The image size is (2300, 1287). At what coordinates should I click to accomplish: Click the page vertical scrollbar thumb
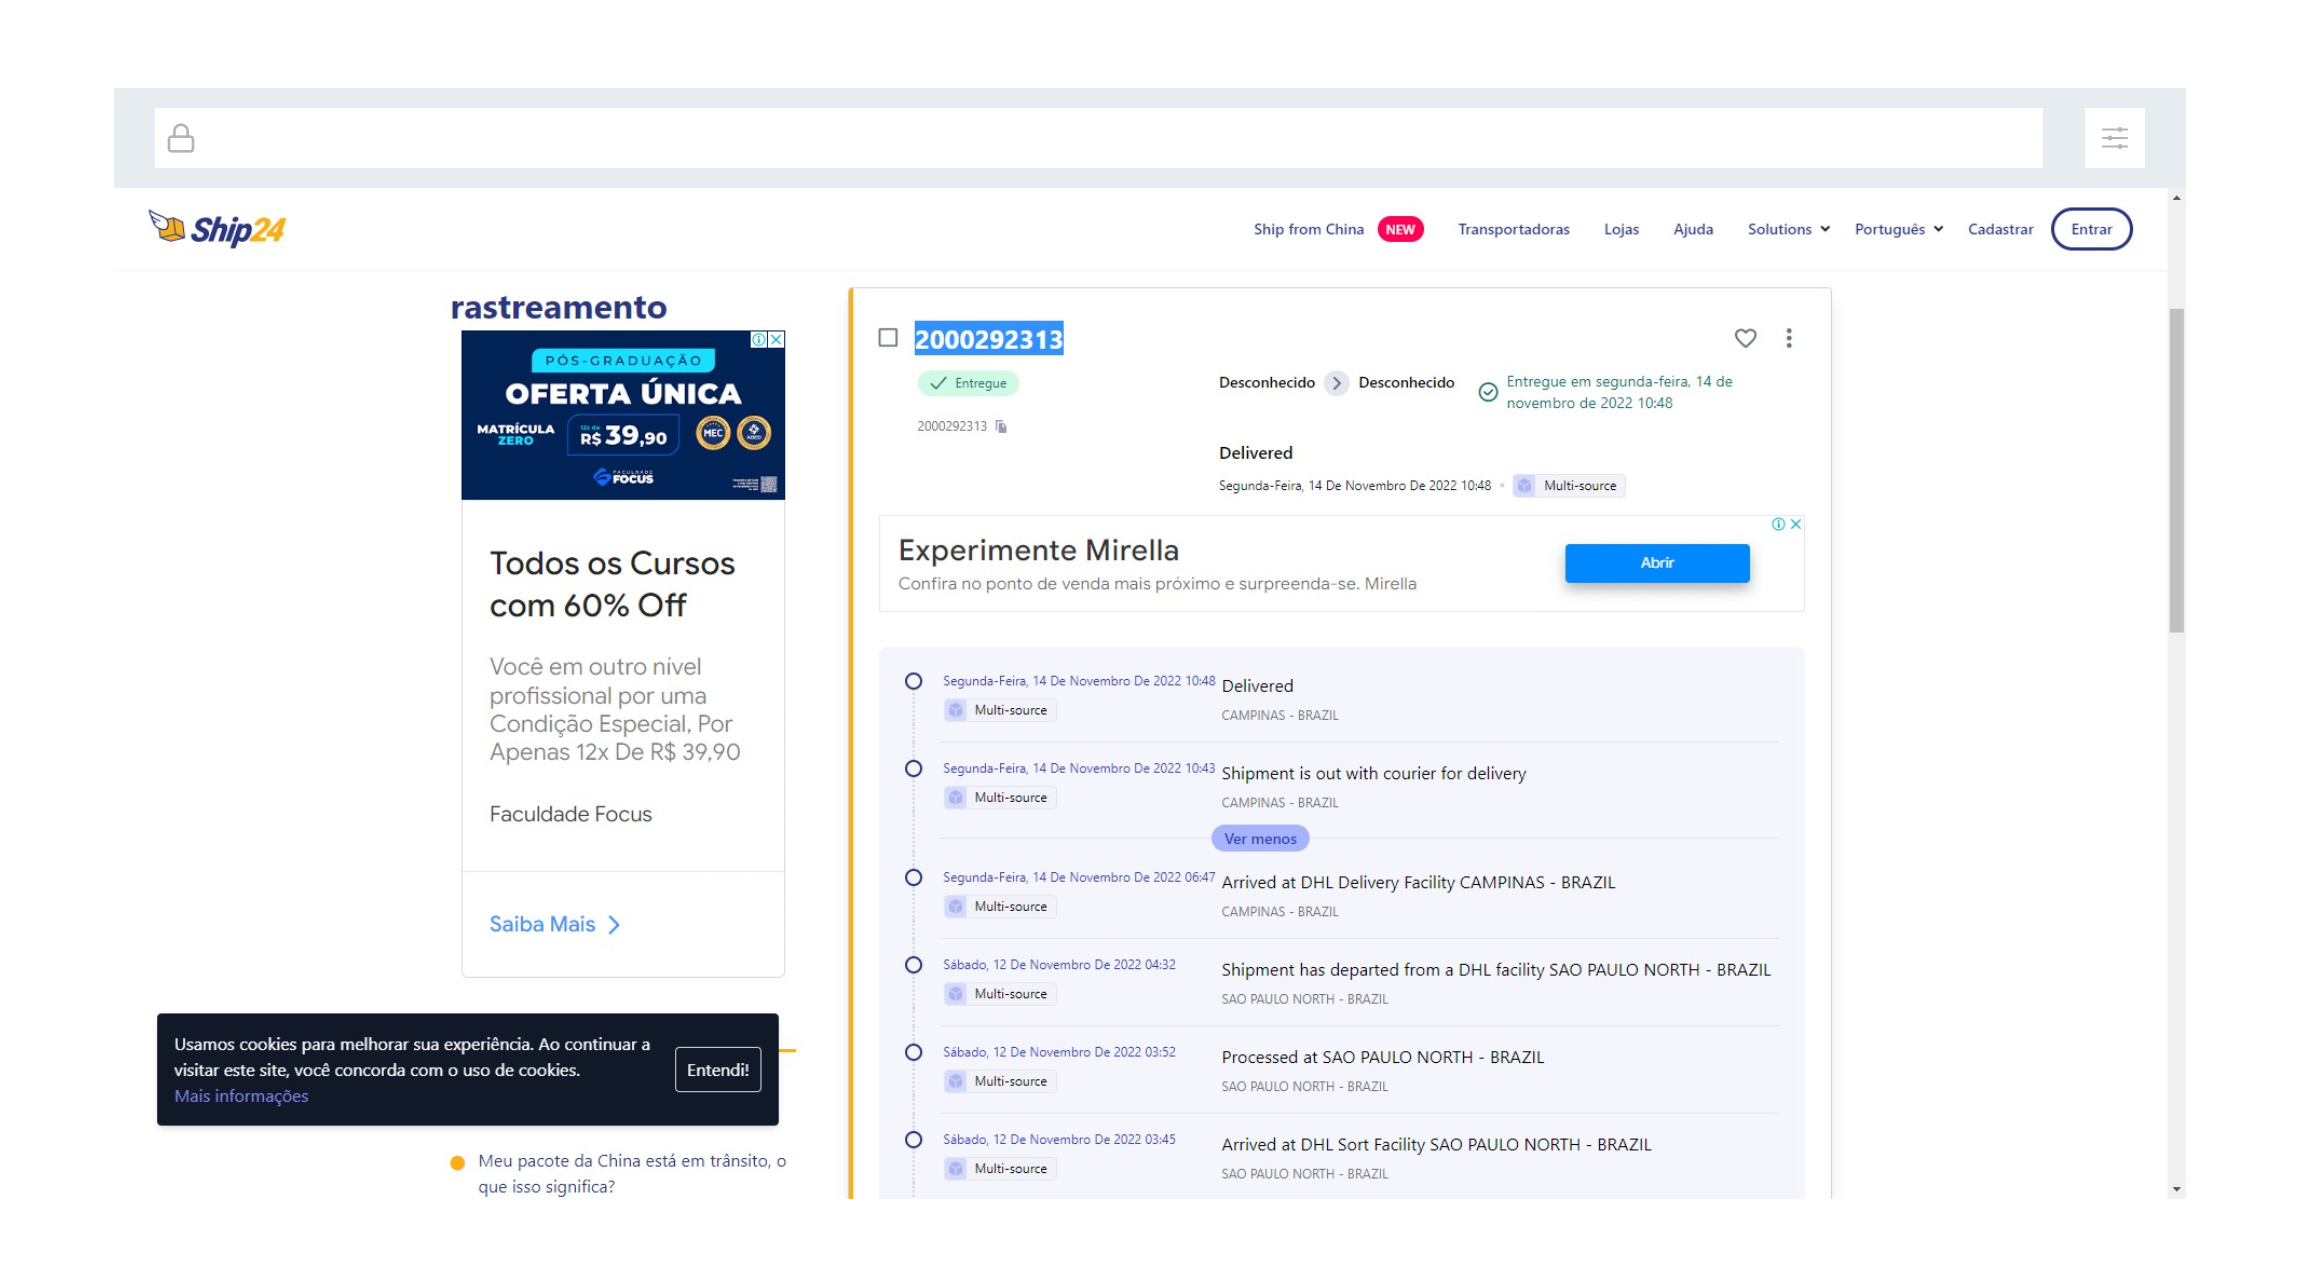click(2176, 470)
